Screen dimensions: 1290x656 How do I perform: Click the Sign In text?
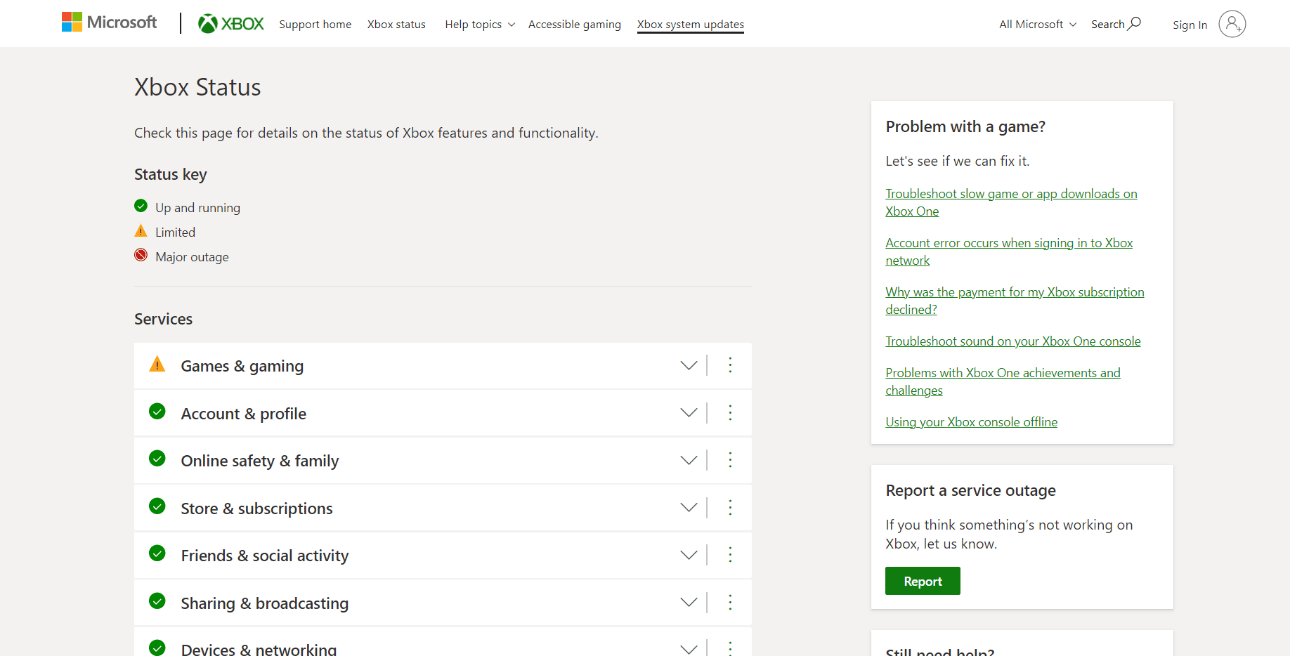1190,25
